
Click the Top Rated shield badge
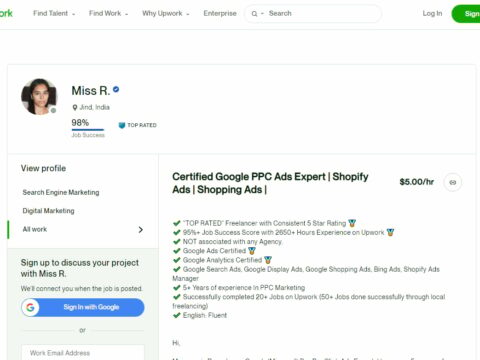[122, 125]
